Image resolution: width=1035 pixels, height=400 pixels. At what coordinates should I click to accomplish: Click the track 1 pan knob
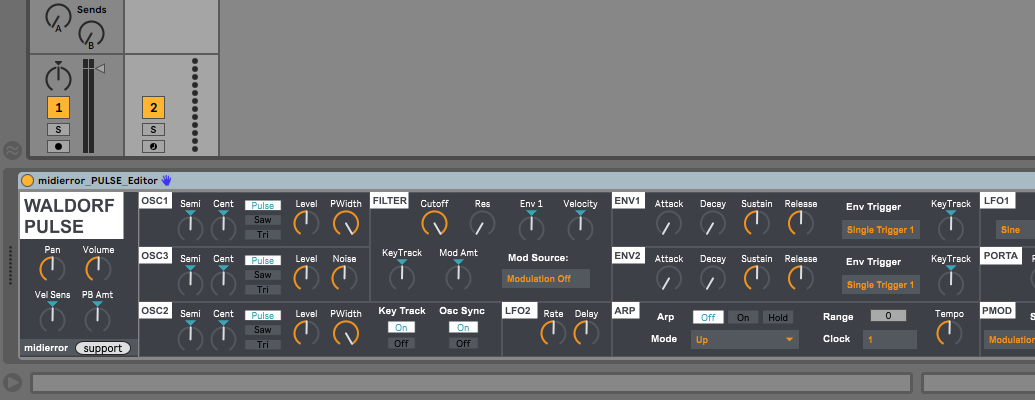pyautogui.click(x=59, y=76)
